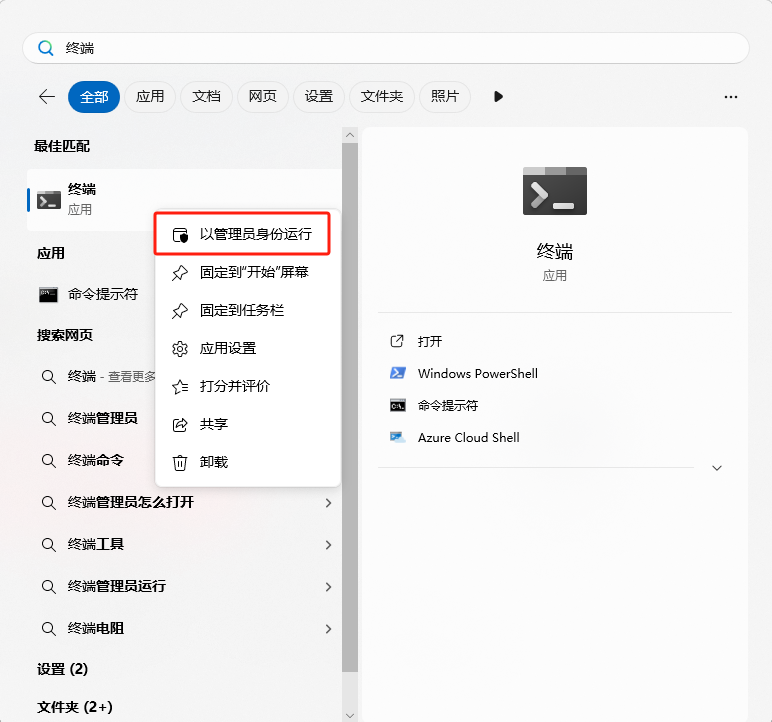Click the results list vertical scrollbar thumb
This screenshot has height=722, width=772.
pyautogui.click(x=350, y=407)
